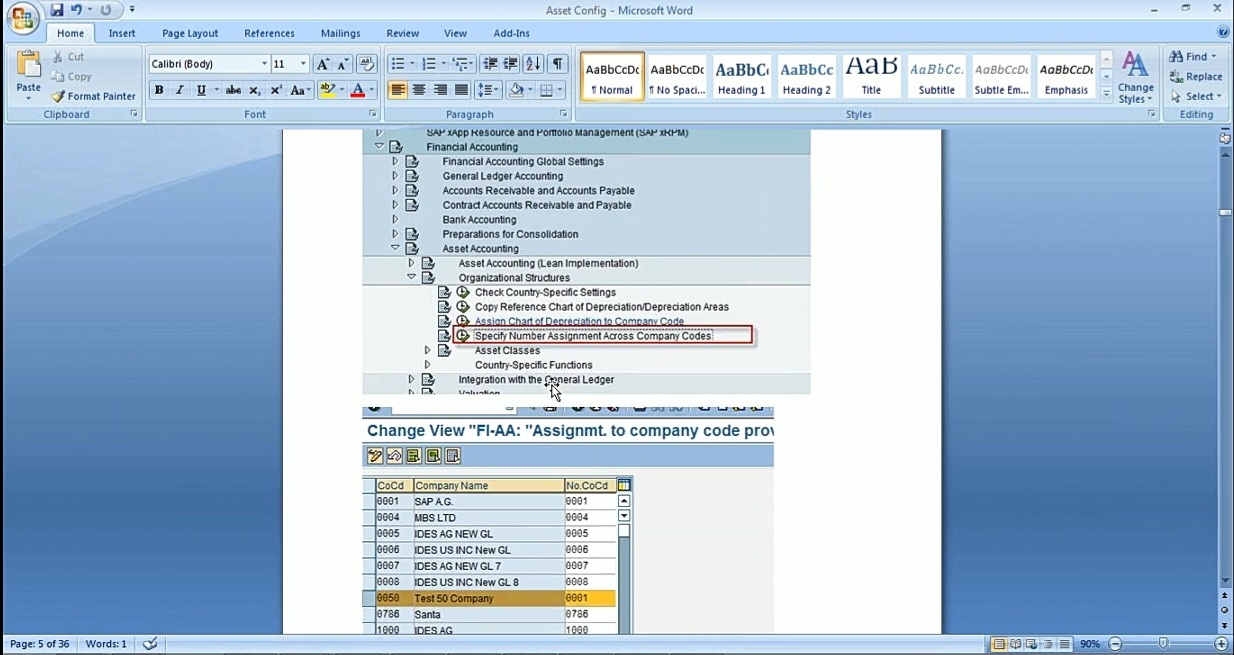Screen dimensions: 1234x655
Task: Align text right
Action: pyautogui.click(x=440, y=90)
